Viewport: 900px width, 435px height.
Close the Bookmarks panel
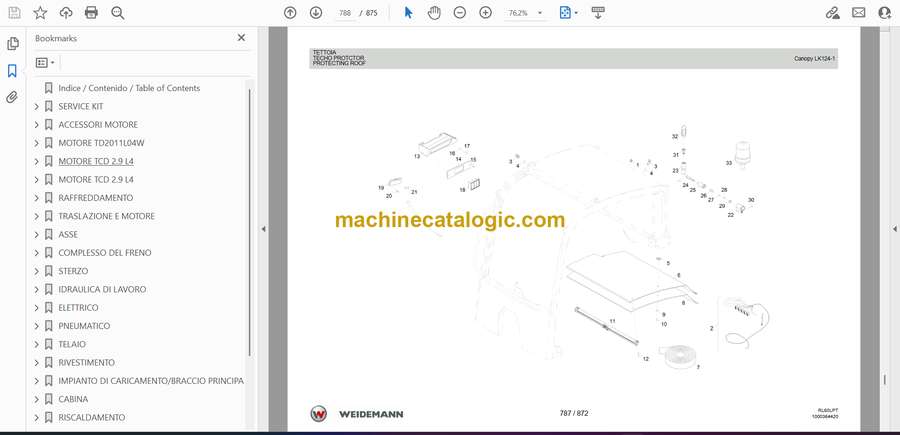[241, 38]
